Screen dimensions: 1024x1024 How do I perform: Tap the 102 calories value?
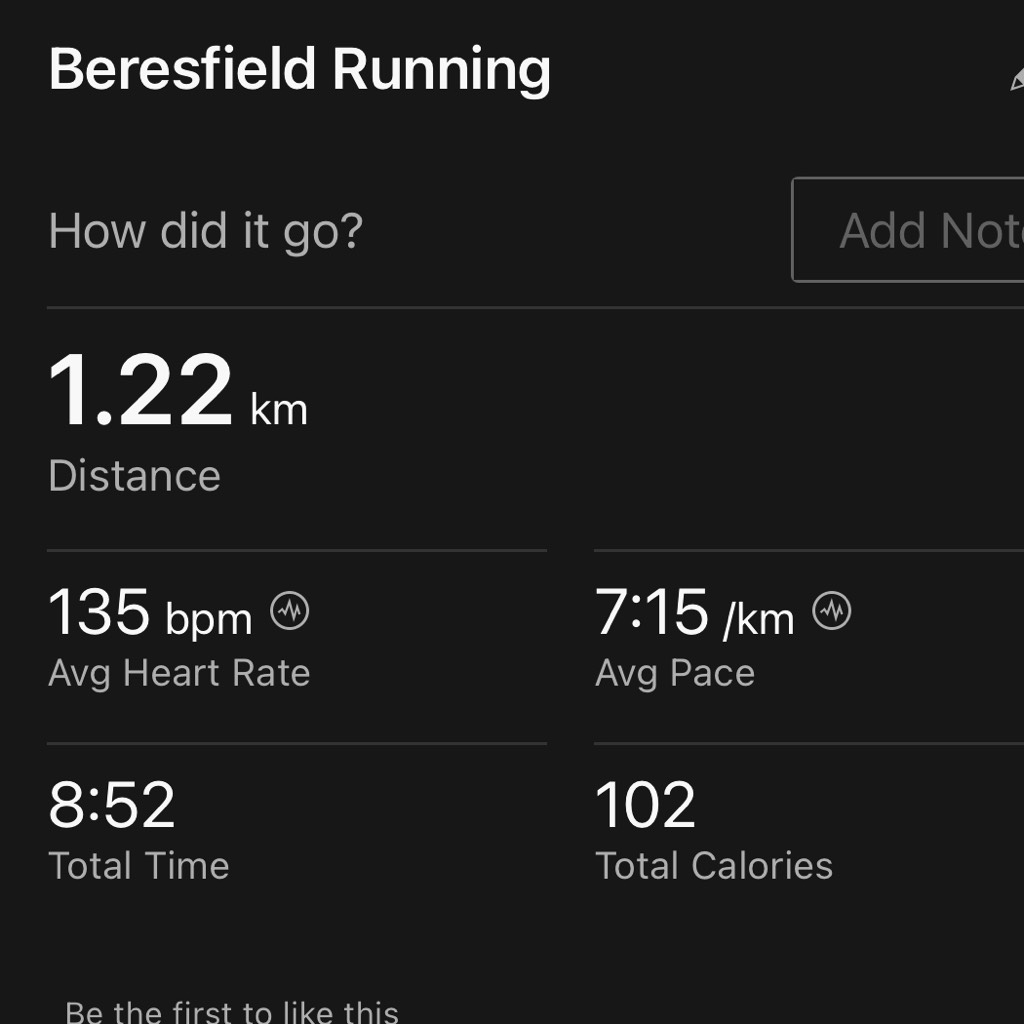click(645, 805)
